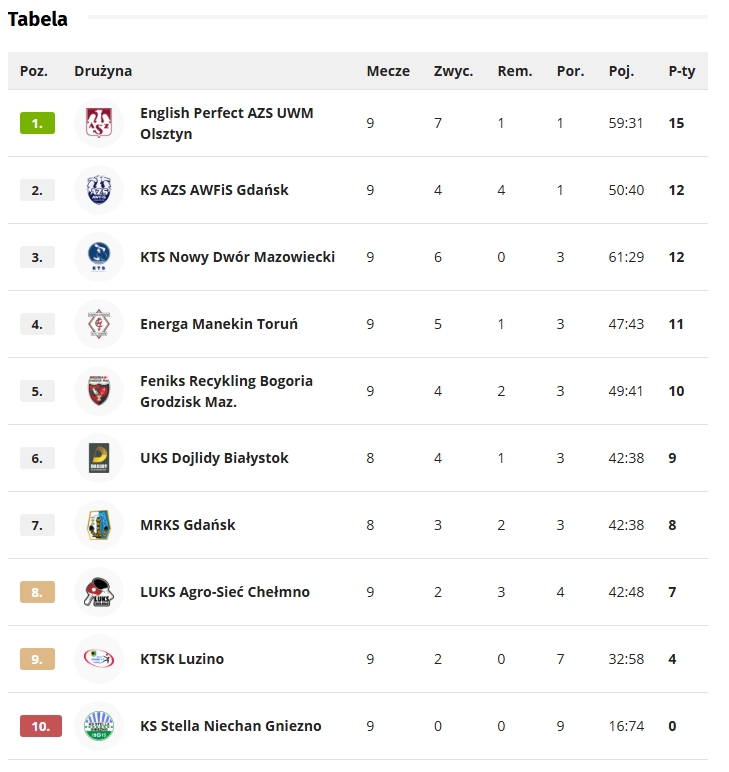Click the English Perfect AZS UWM Olsztyn logo
Viewport: 729px width, 772px height.
(98, 123)
